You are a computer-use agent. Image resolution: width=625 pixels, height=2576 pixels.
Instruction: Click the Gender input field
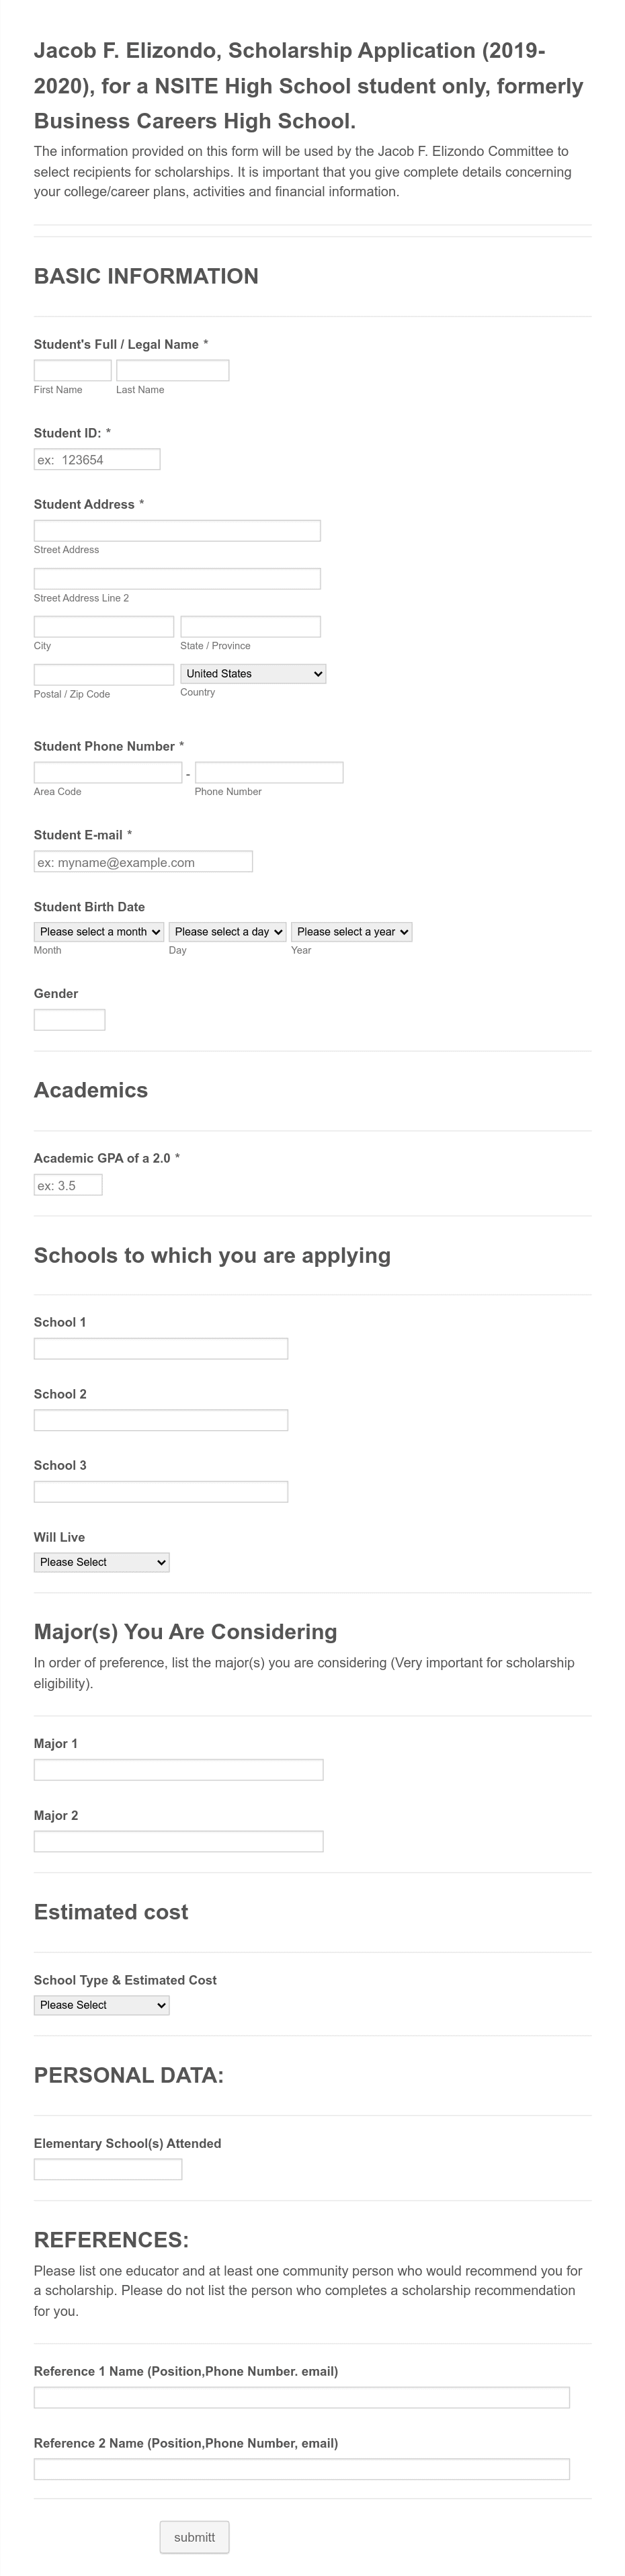(70, 1020)
